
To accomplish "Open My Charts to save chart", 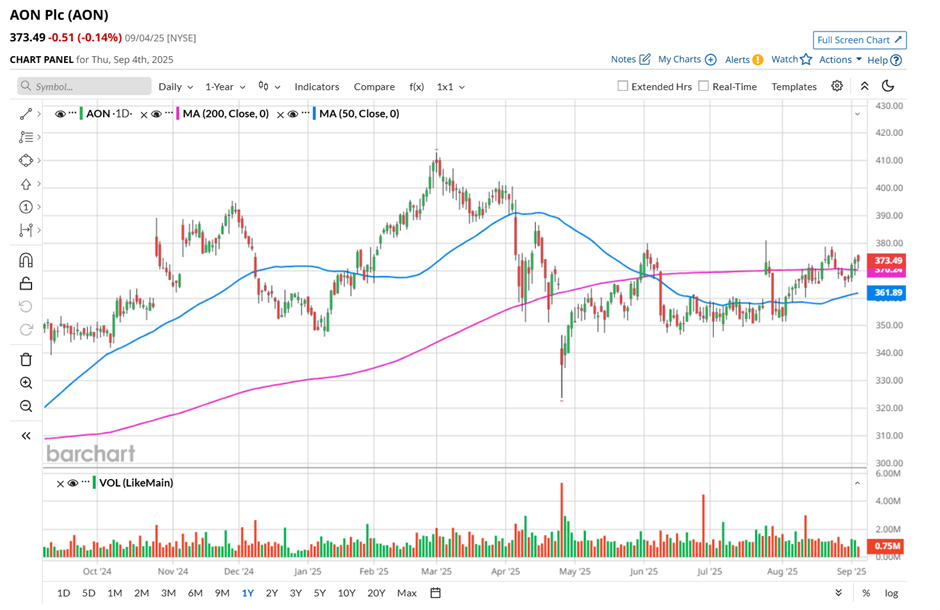I will pyautogui.click(x=687, y=59).
